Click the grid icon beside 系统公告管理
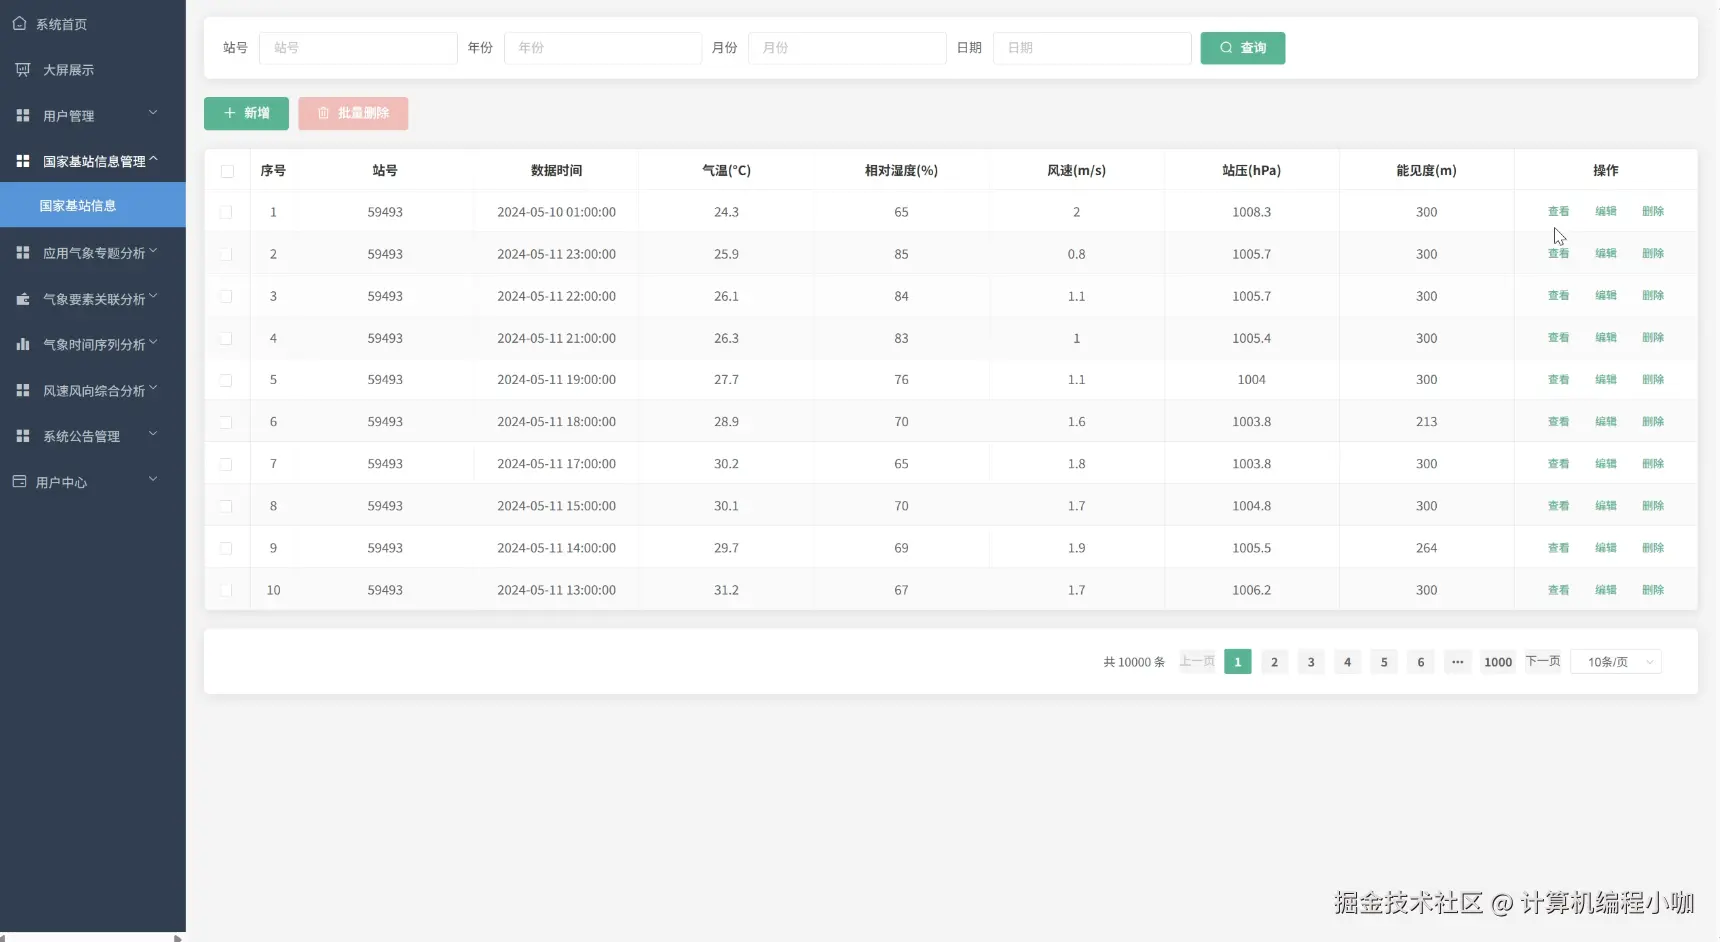1720x942 pixels. (23, 435)
